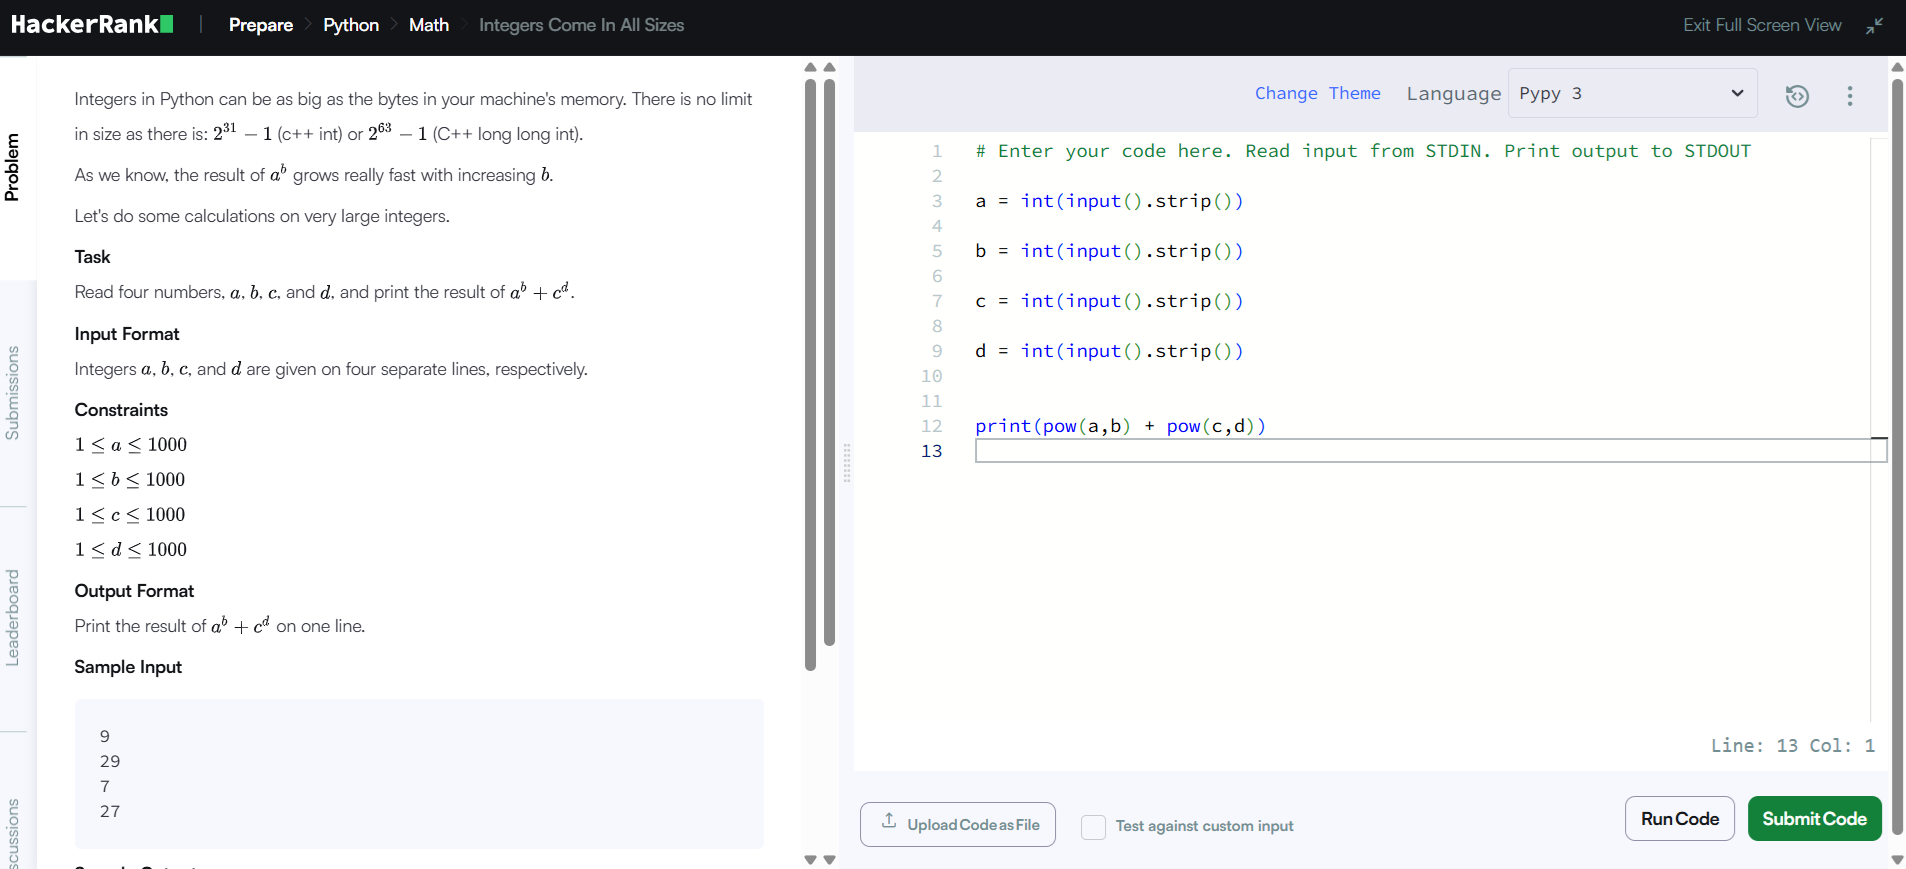
Task: Click constraint 1 ≤ d ≤ 1000
Action: pyautogui.click(x=131, y=550)
